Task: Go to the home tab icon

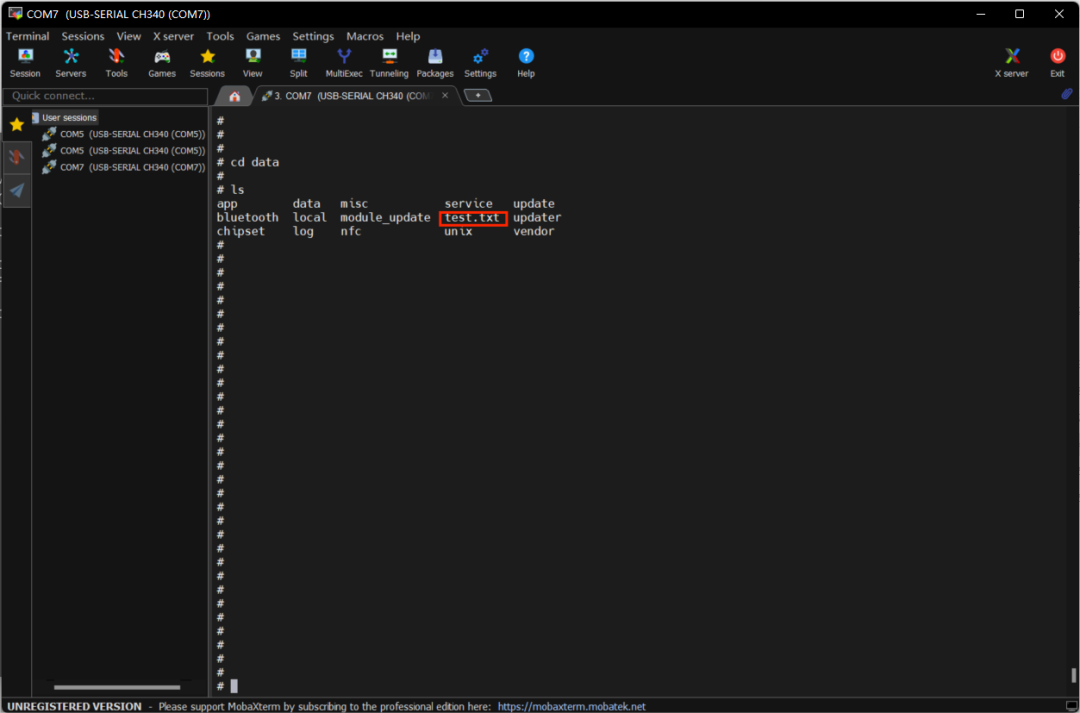Action: [234, 96]
